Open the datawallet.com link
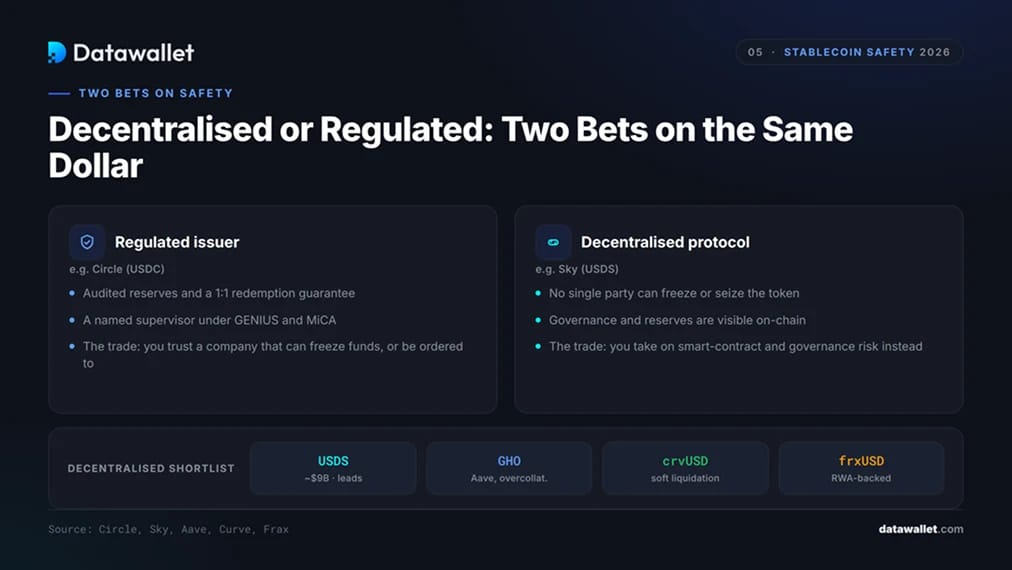 coord(920,529)
